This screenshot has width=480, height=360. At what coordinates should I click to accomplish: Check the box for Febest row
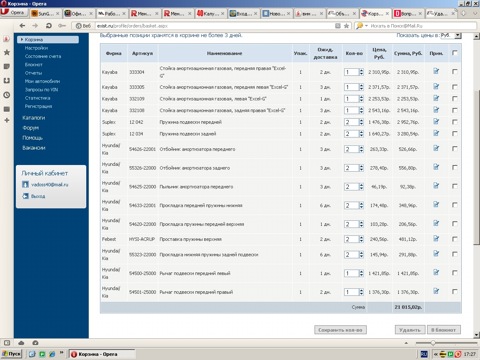click(x=455, y=239)
